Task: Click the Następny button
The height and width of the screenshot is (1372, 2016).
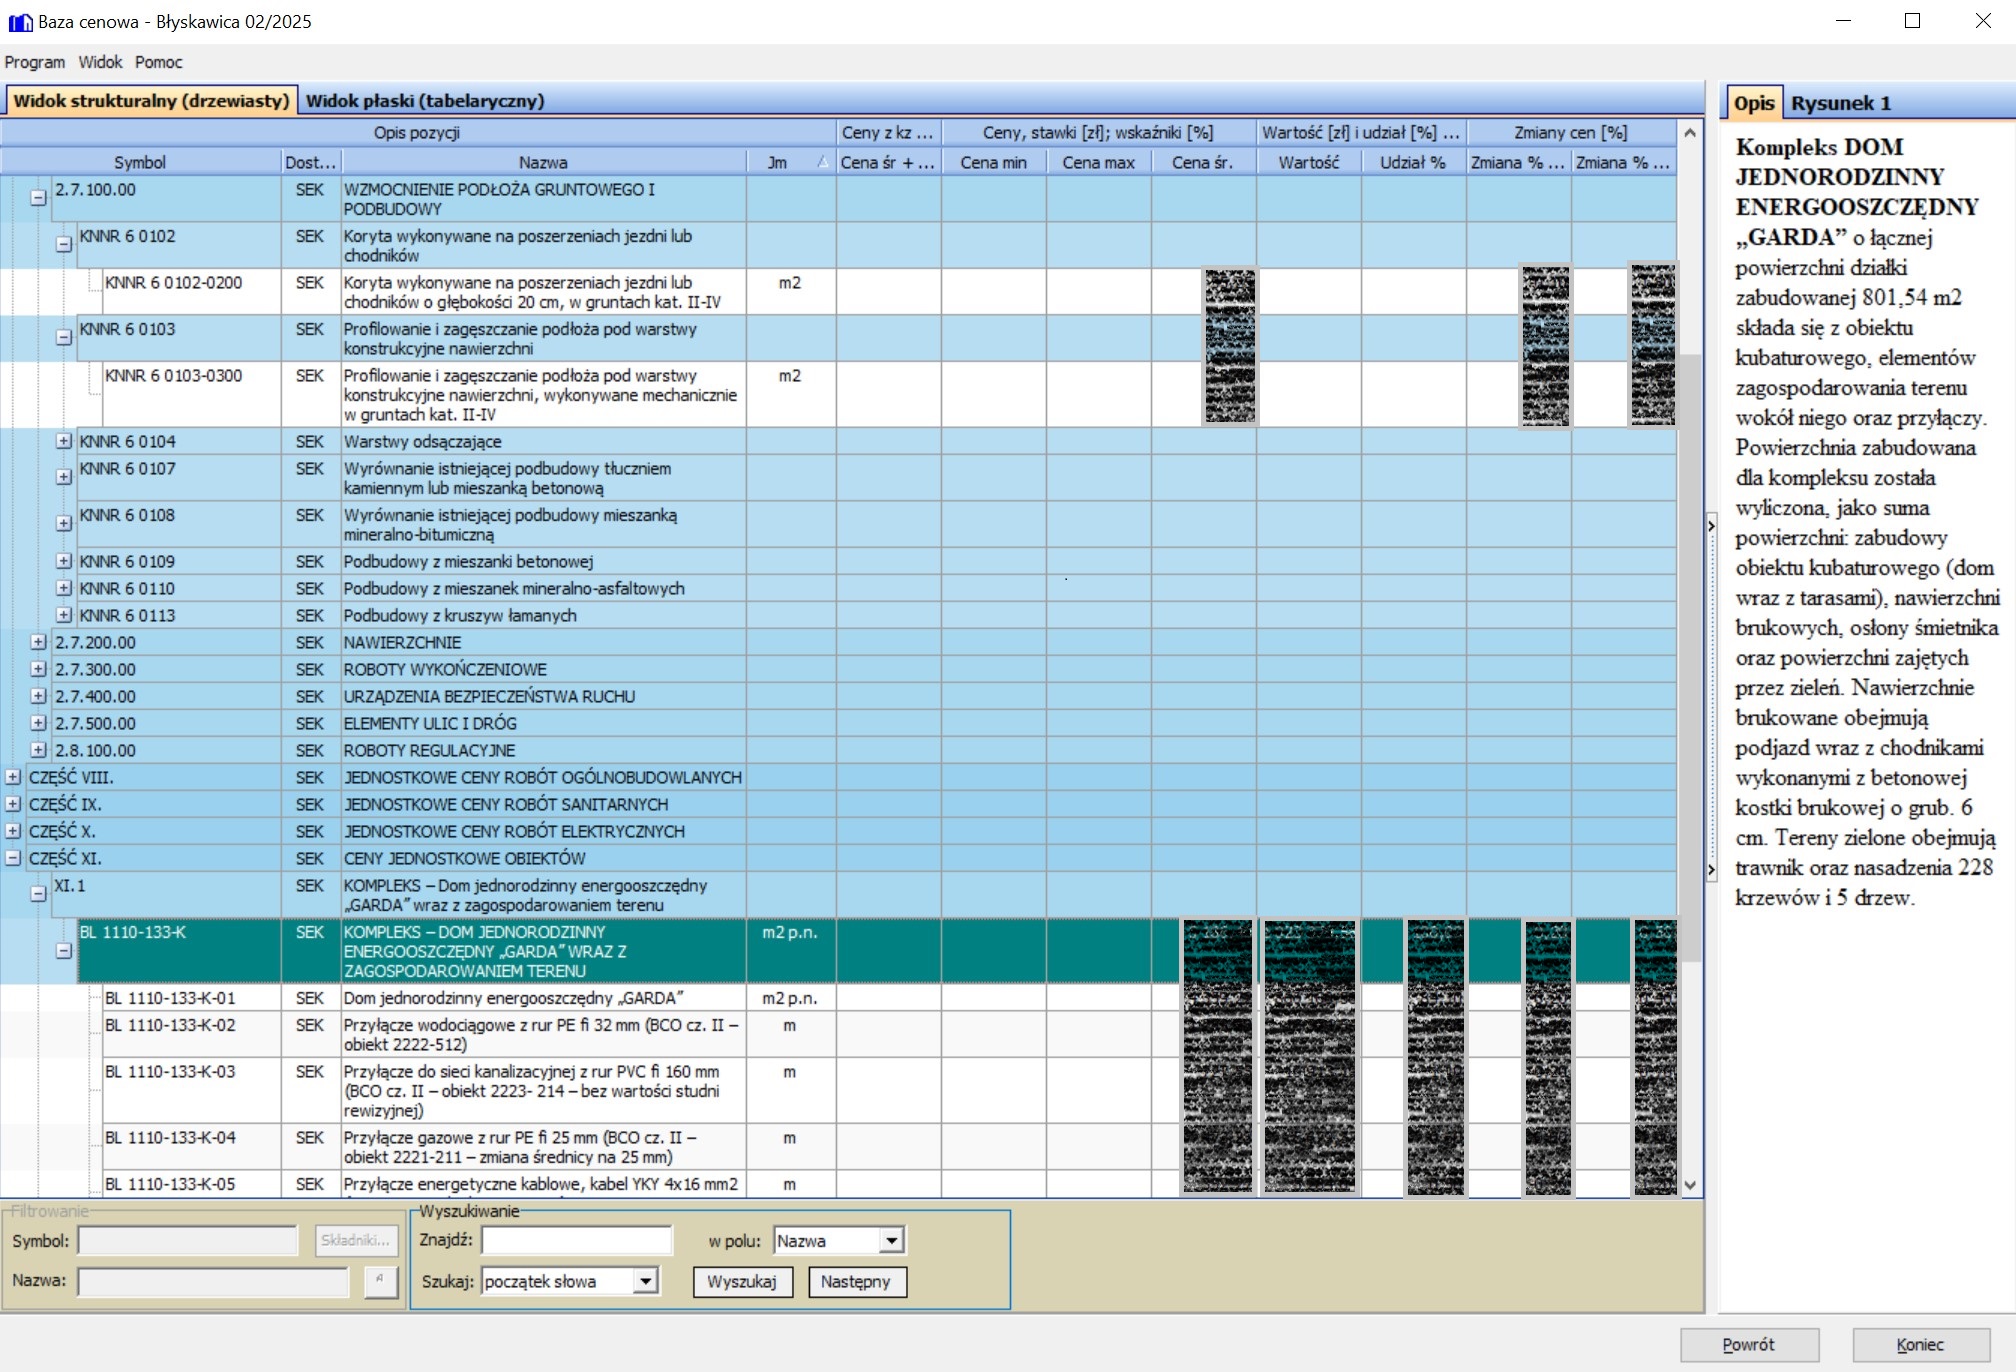Action: [856, 1282]
